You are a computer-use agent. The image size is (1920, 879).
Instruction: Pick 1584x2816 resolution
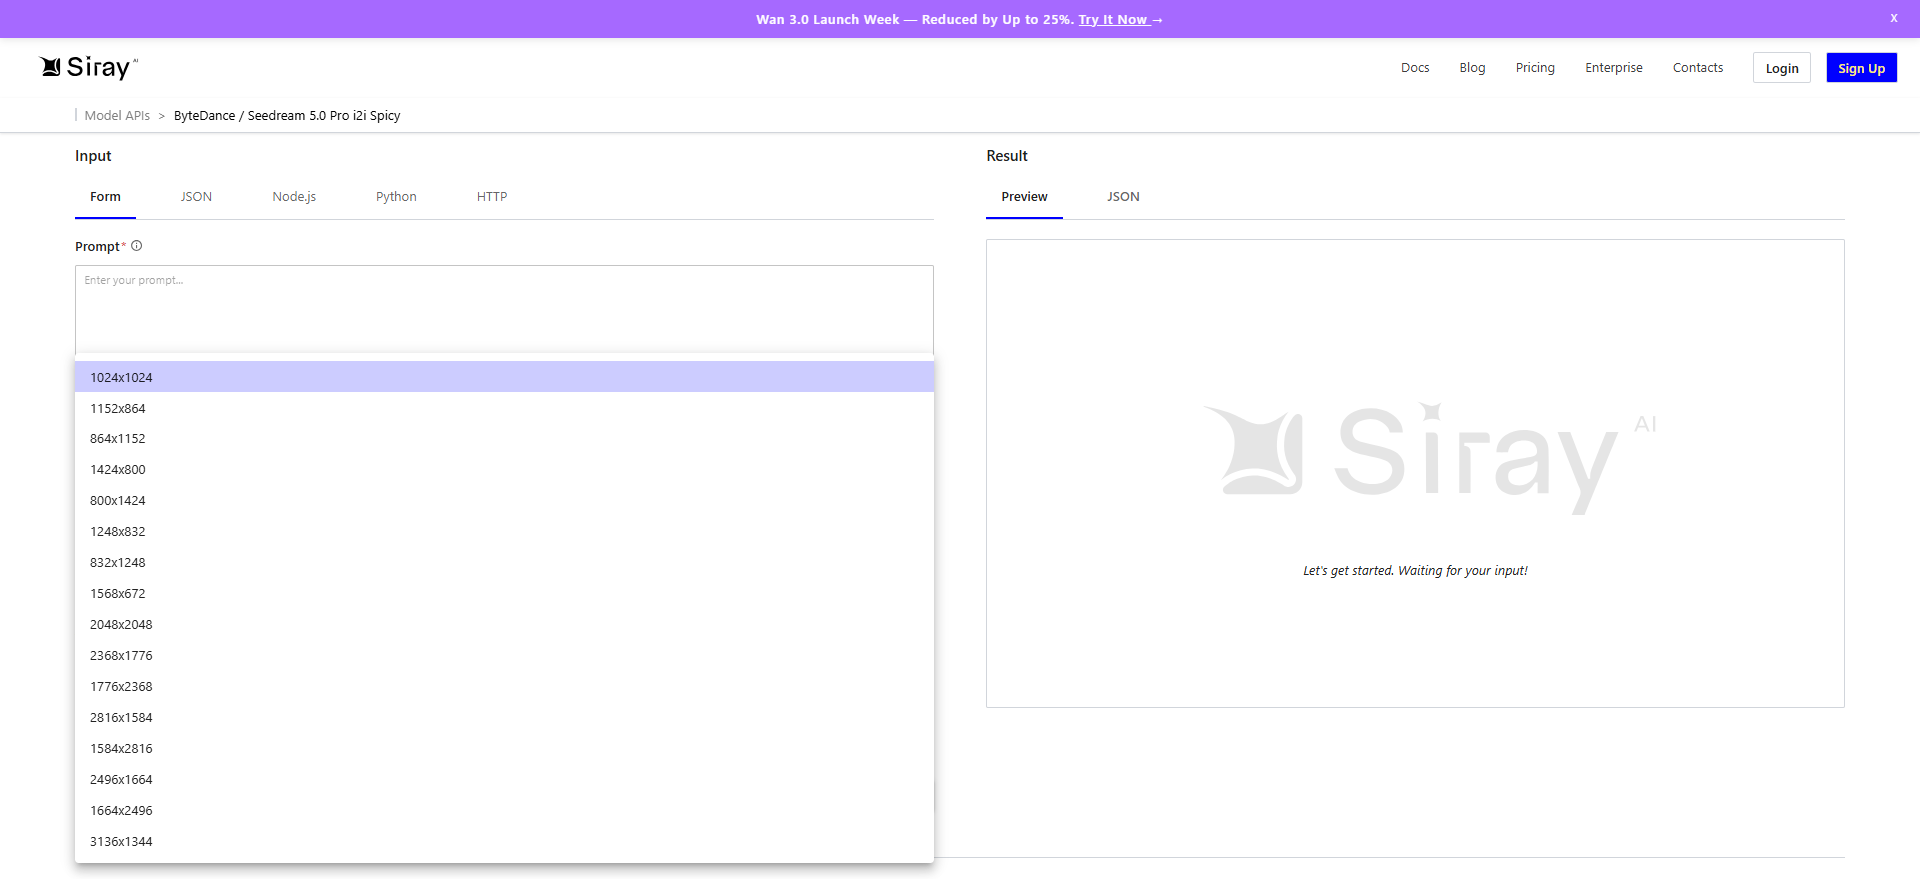(504, 749)
